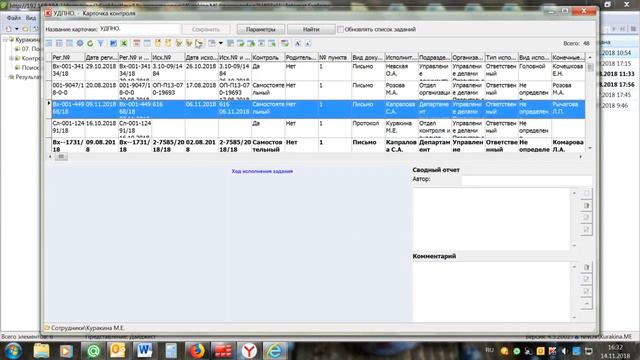The width and height of the screenshot is (640, 360).
Task: Refresh the task list with green arrow icon
Action: click(x=90, y=43)
